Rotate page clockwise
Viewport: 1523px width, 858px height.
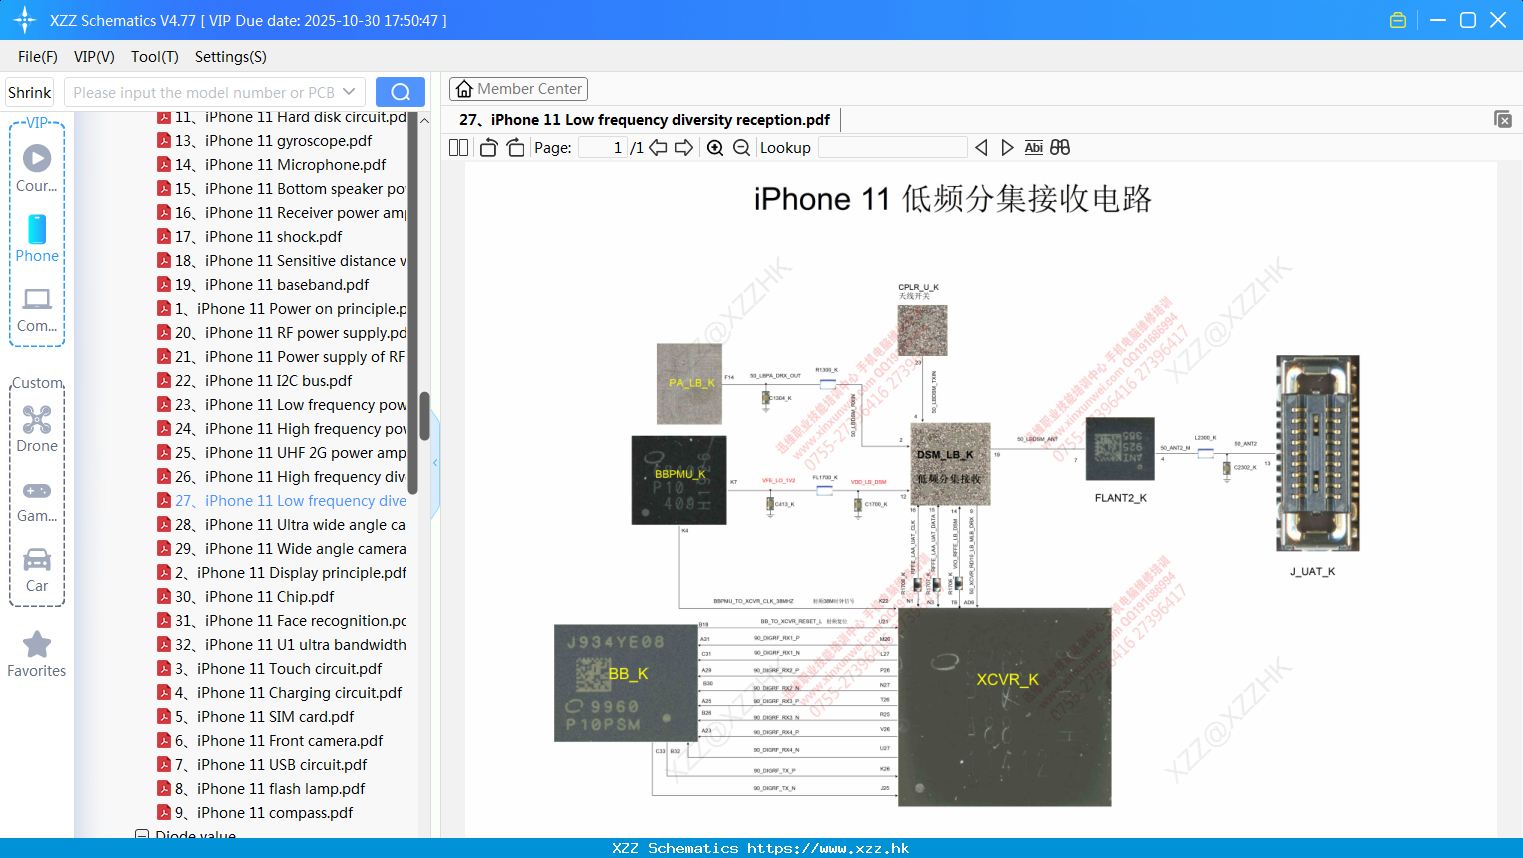pyautogui.click(x=515, y=148)
